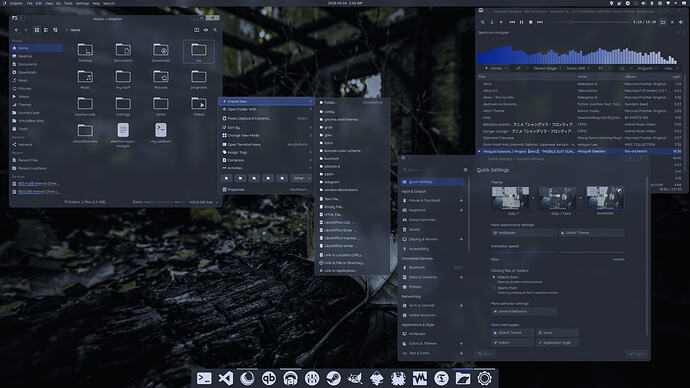
Task: Open Create New context menu entry
Action: pos(266,102)
